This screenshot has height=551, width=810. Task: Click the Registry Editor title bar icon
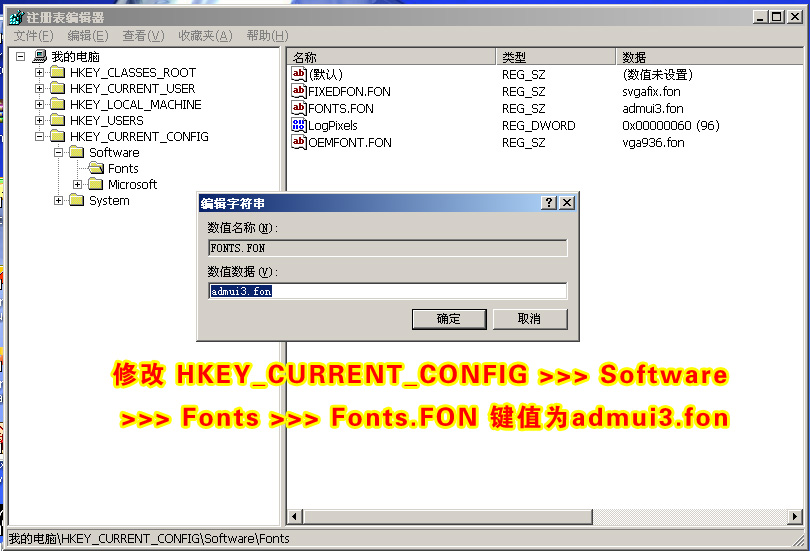tap(17, 17)
